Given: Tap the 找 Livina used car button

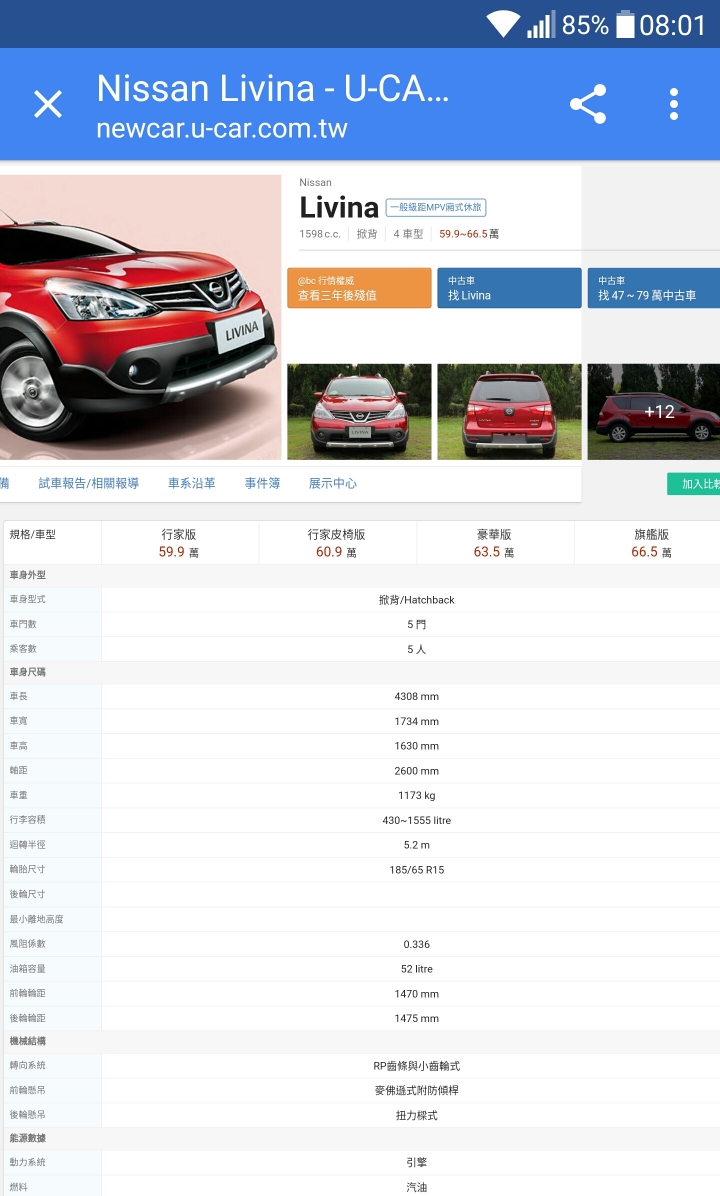Looking at the screenshot, I should click(x=509, y=288).
